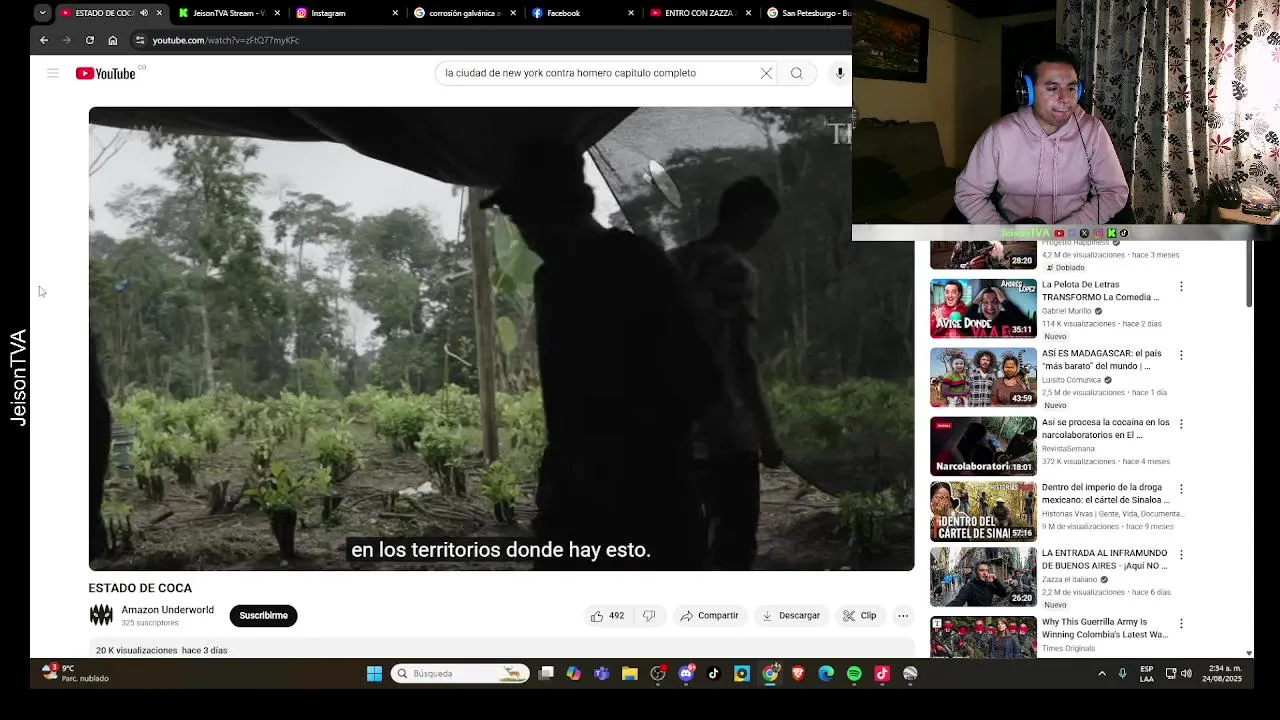Screen dimensions: 1280x720
Task: Open ASÍ ES MADAGASCAR video title
Action: pos(1101,360)
